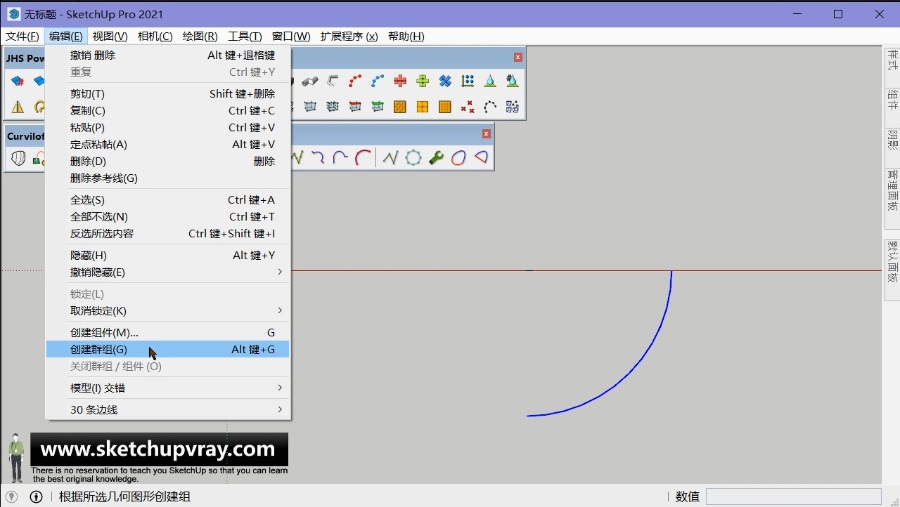
Task: Click the yellow mirror triangle icon
Action: coord(18,106)
